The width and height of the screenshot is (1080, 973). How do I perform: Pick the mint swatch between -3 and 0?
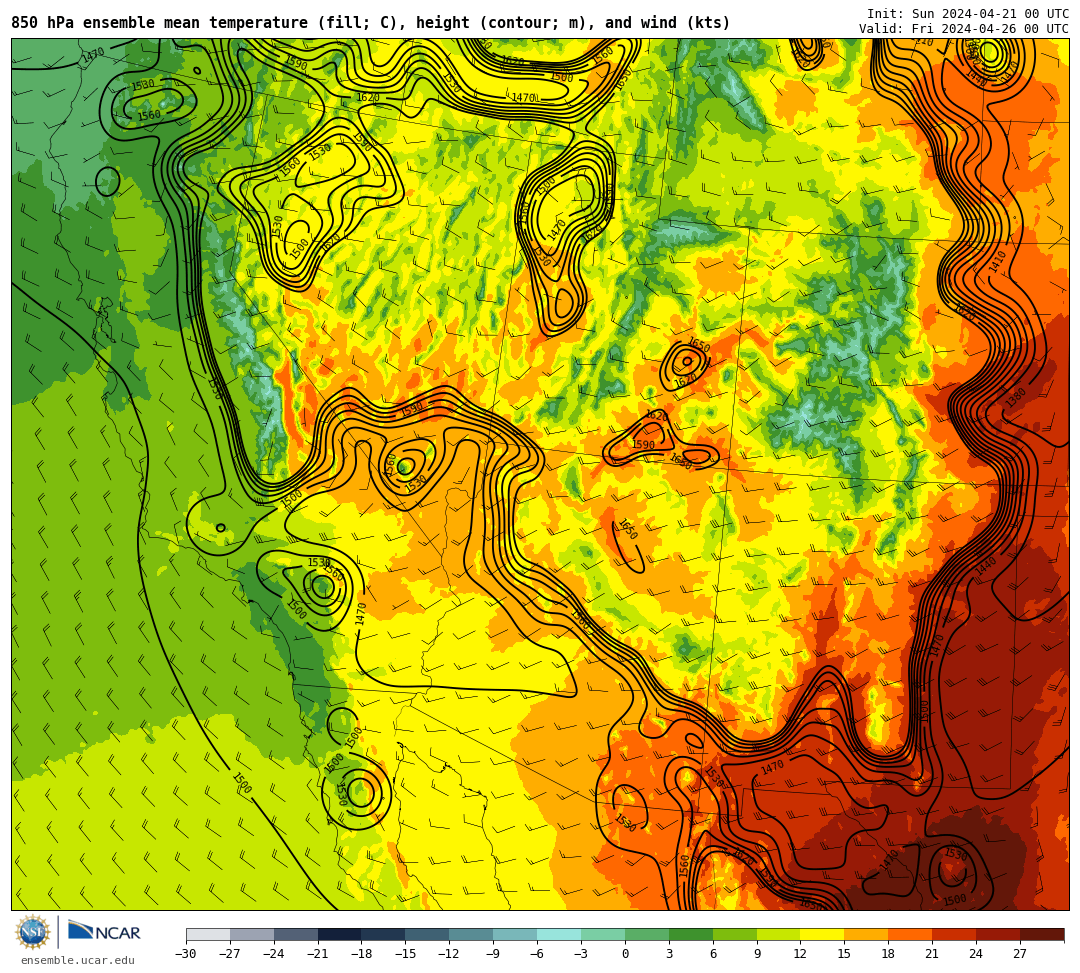603,934
